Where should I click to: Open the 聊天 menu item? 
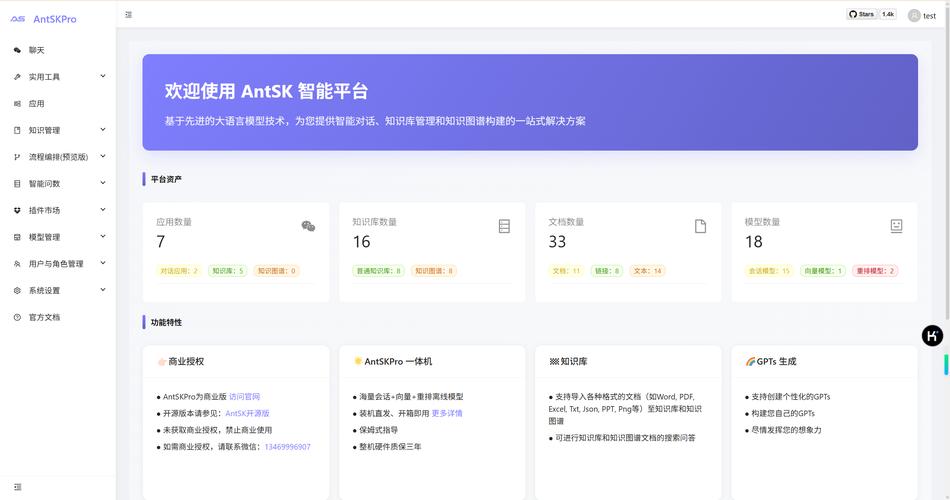click(36, 50)
